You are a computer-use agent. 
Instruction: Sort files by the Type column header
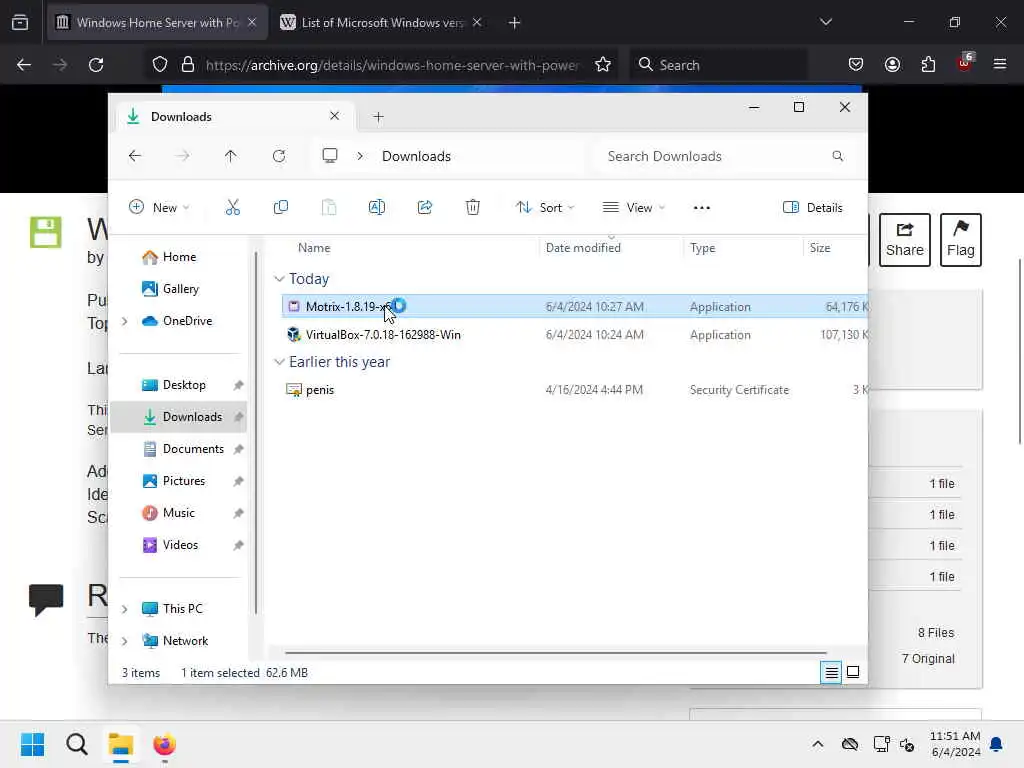703,248
